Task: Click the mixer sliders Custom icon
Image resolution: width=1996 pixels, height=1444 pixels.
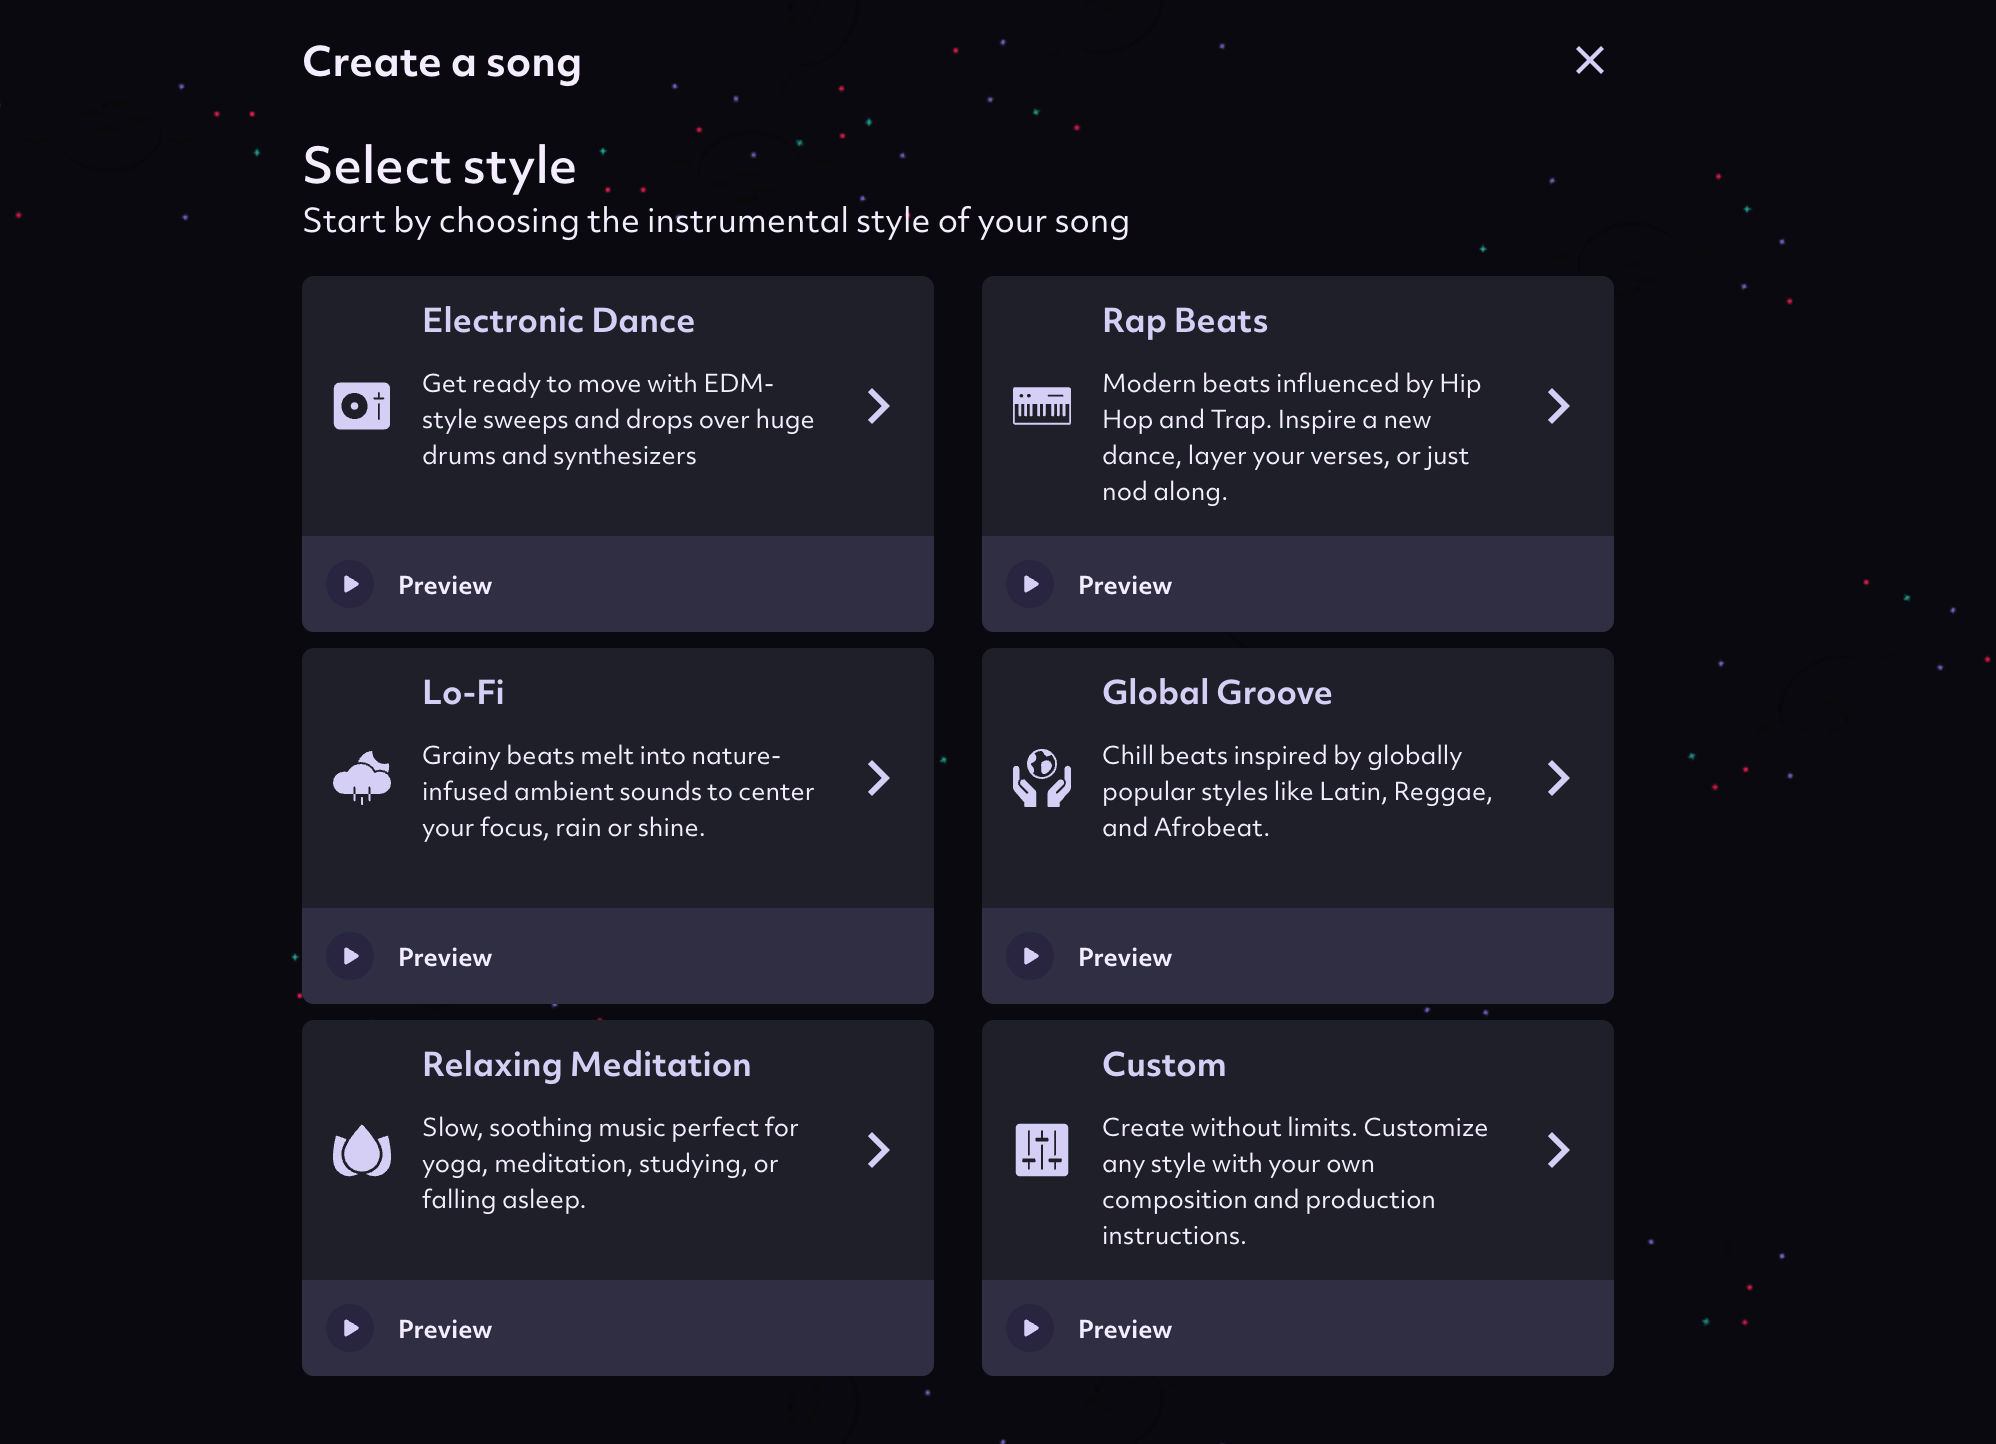Action: 1041,1150
